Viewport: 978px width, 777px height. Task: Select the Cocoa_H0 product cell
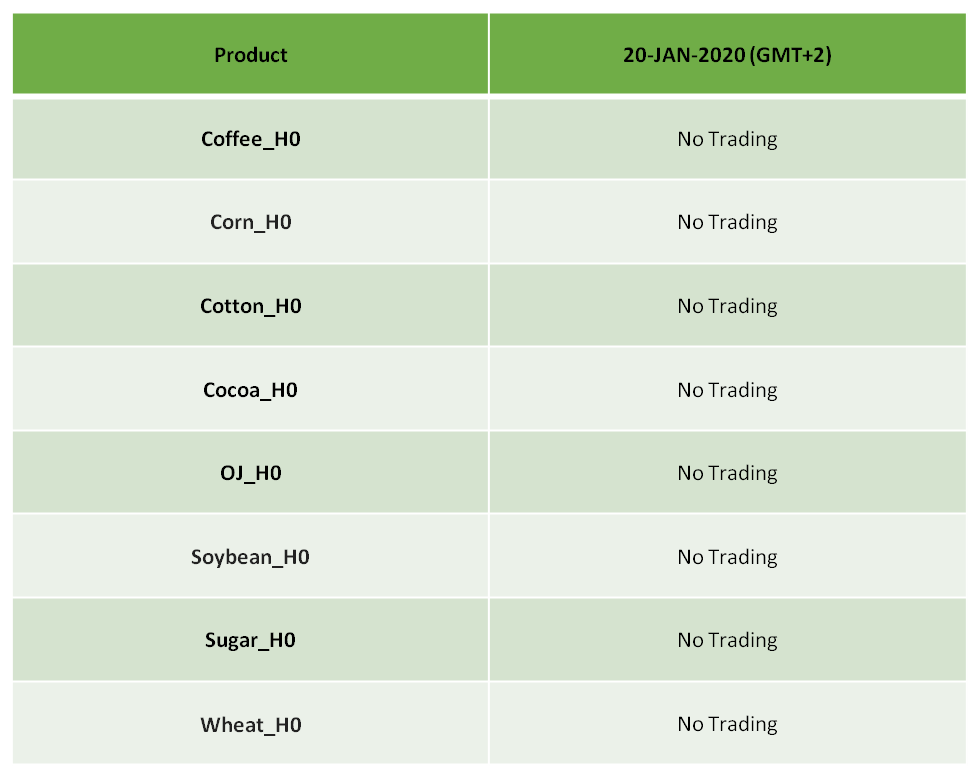250,390
